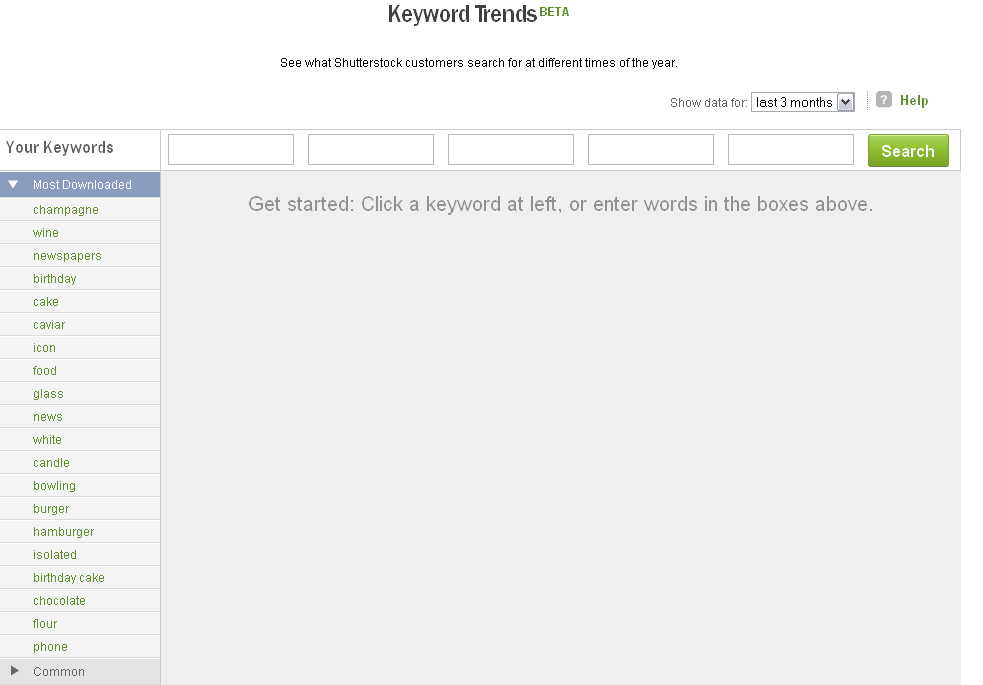The image size is (983, 685).
Task: Expand the Common keyword section
Action: click(x=80, y=671)
